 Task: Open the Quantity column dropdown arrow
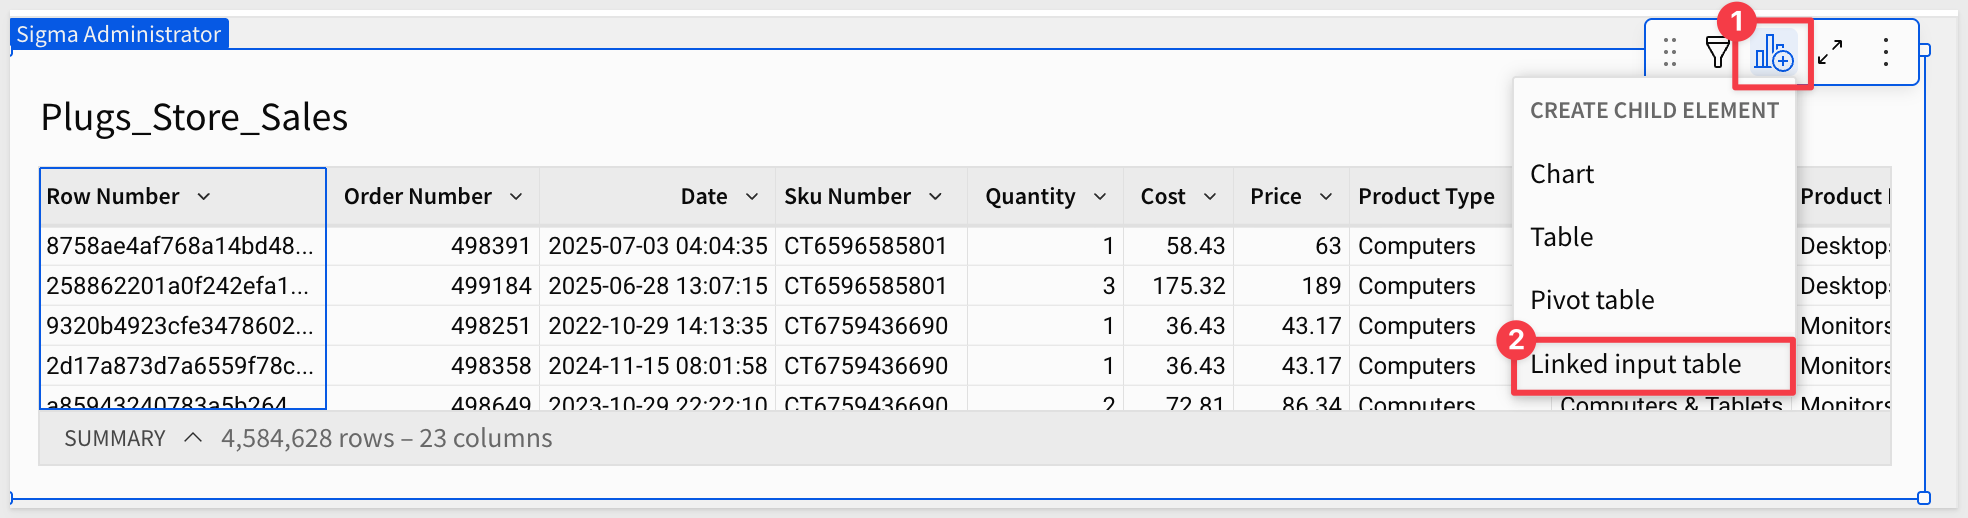coord(1100,197)
